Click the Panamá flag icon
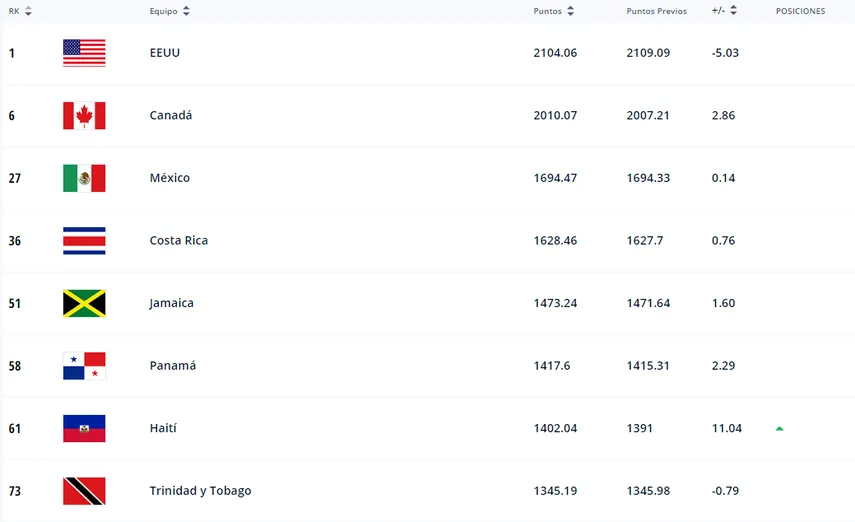The image size is (855, 522). point(84,366)
